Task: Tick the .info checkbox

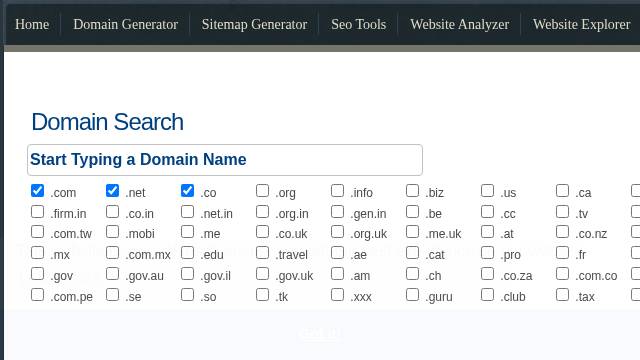Action: click(x=338, y=191)
